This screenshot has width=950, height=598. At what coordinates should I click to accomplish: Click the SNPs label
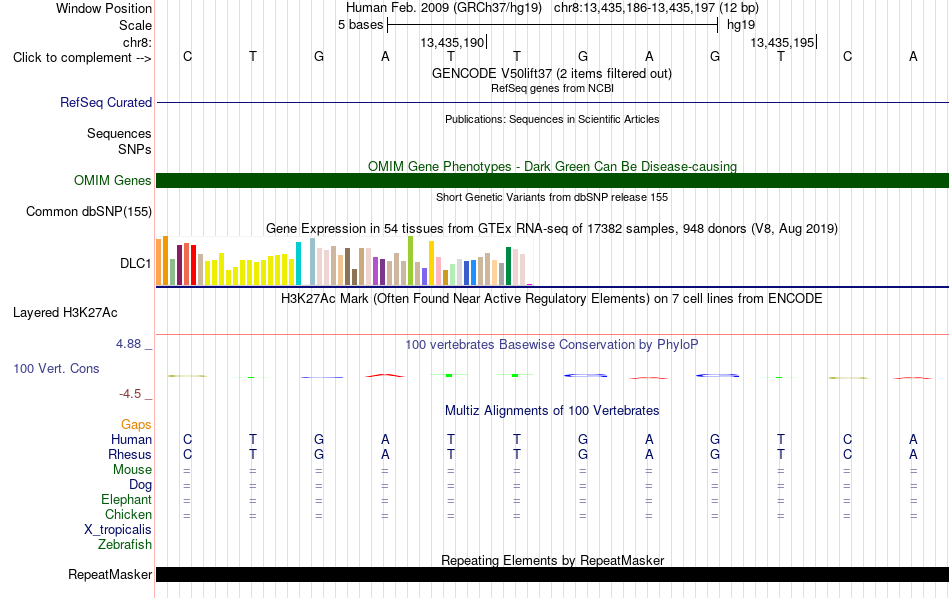[x=135, y=149]
